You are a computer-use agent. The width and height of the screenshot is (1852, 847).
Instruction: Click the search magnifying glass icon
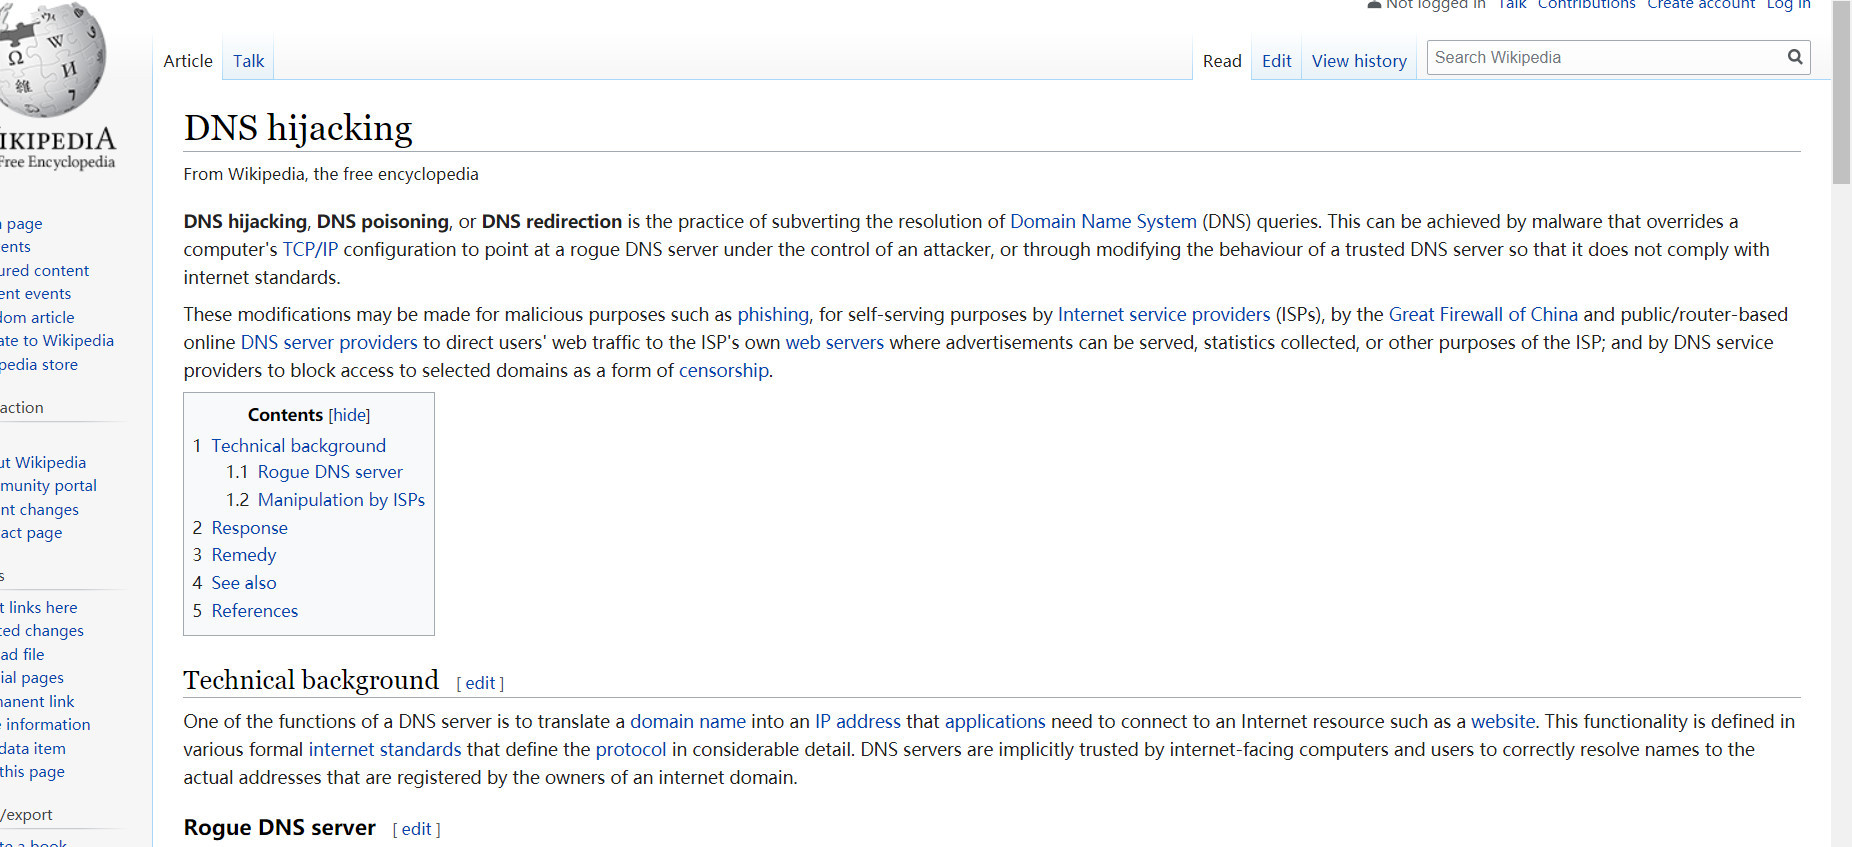coord(1795,57)
